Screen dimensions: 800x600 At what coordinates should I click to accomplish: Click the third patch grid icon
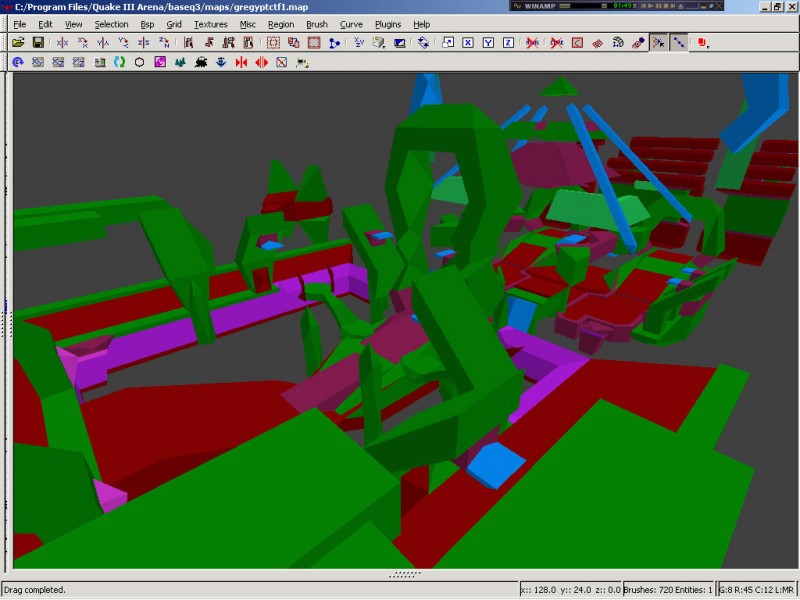pos(79,62)
